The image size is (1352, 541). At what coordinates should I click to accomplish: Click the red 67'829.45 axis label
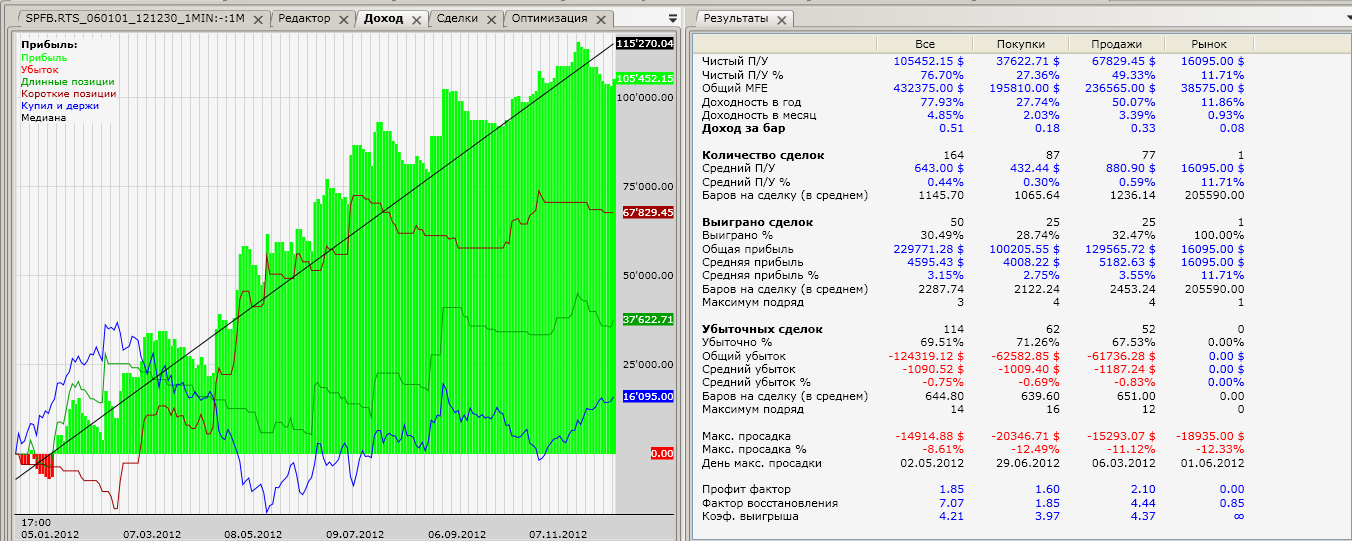[646, 213]
